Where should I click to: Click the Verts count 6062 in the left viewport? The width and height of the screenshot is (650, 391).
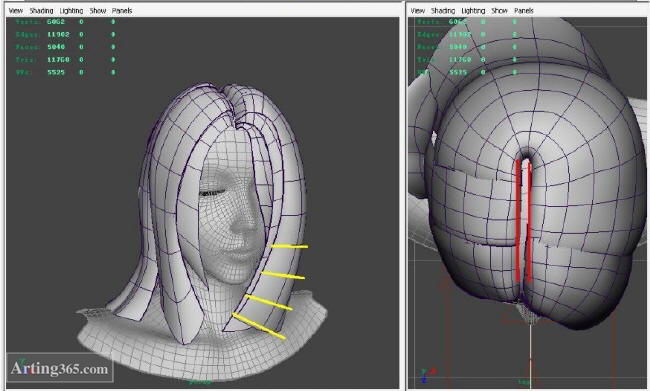(x=56, y=22)
